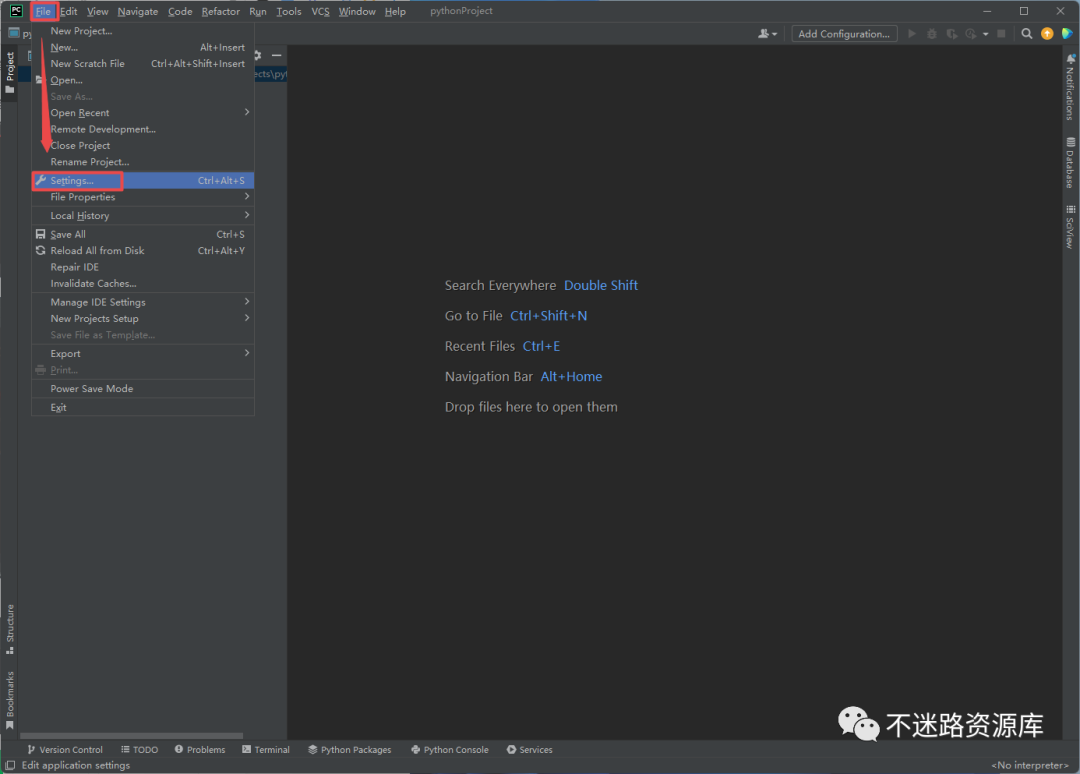Click the Project panel horizontal scrollbar
1080x774 pixels.
[130, 736]
